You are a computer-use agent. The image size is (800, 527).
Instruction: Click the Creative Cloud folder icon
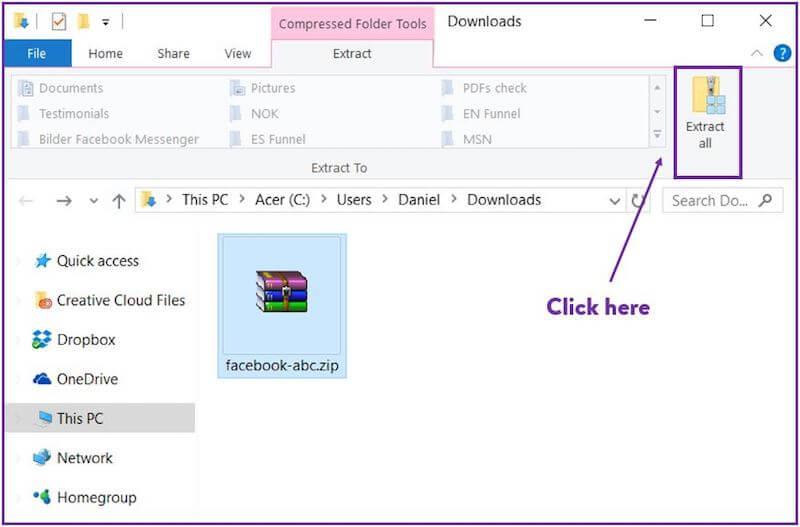(x=42, y=300)
